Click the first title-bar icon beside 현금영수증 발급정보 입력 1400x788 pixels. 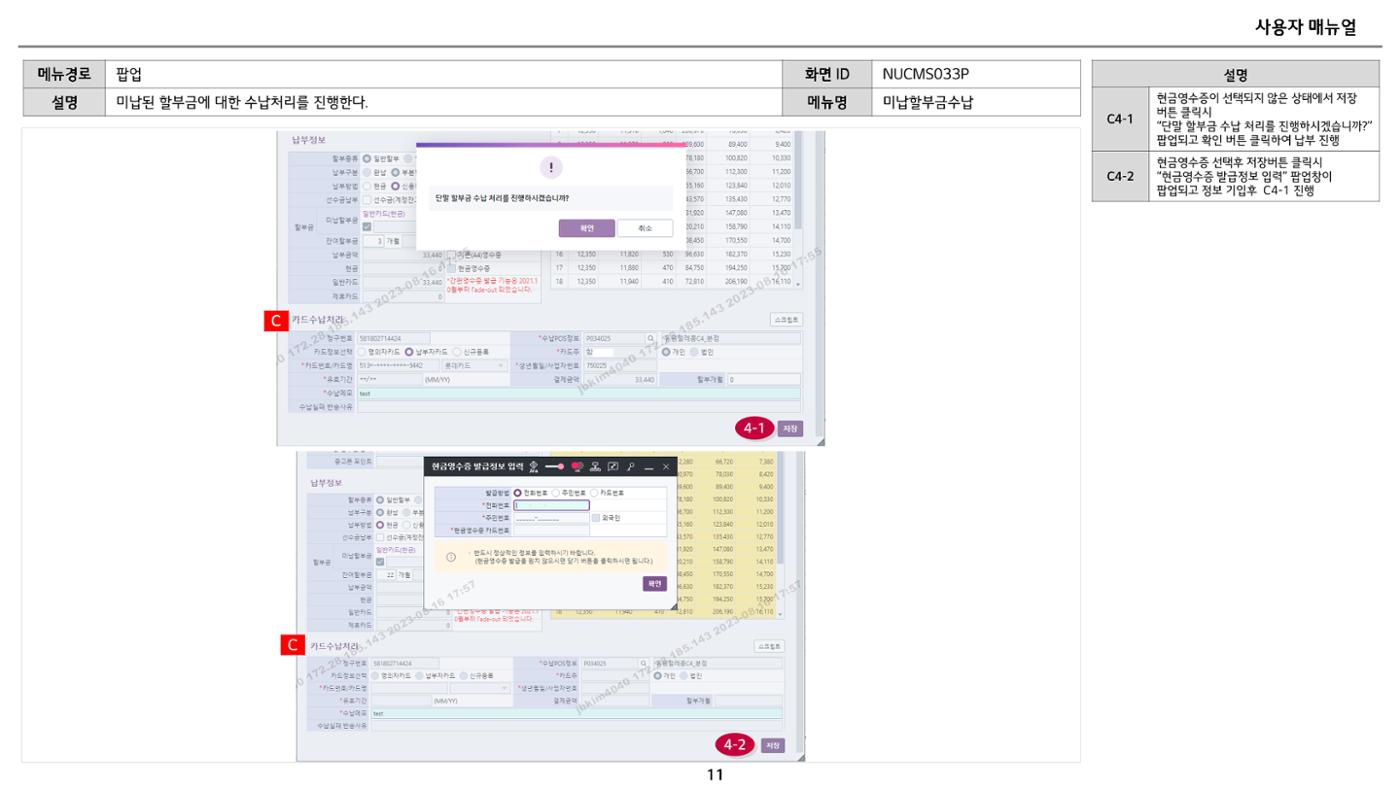pos(534,466)
